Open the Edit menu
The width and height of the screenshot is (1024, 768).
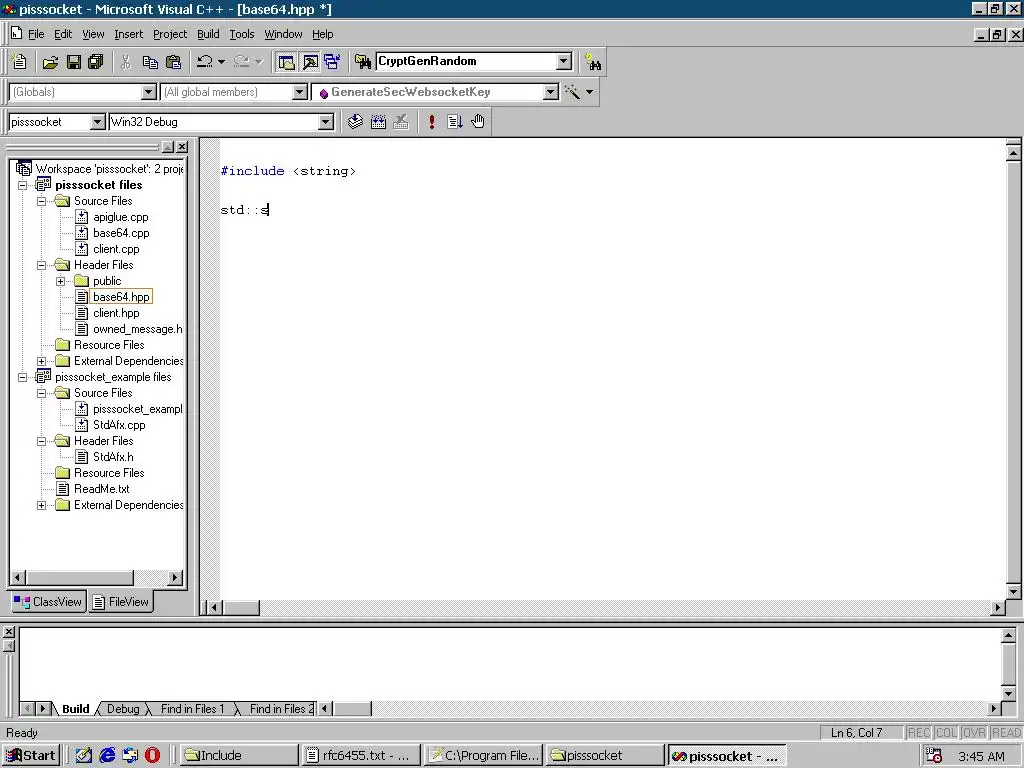coord(63,34)
